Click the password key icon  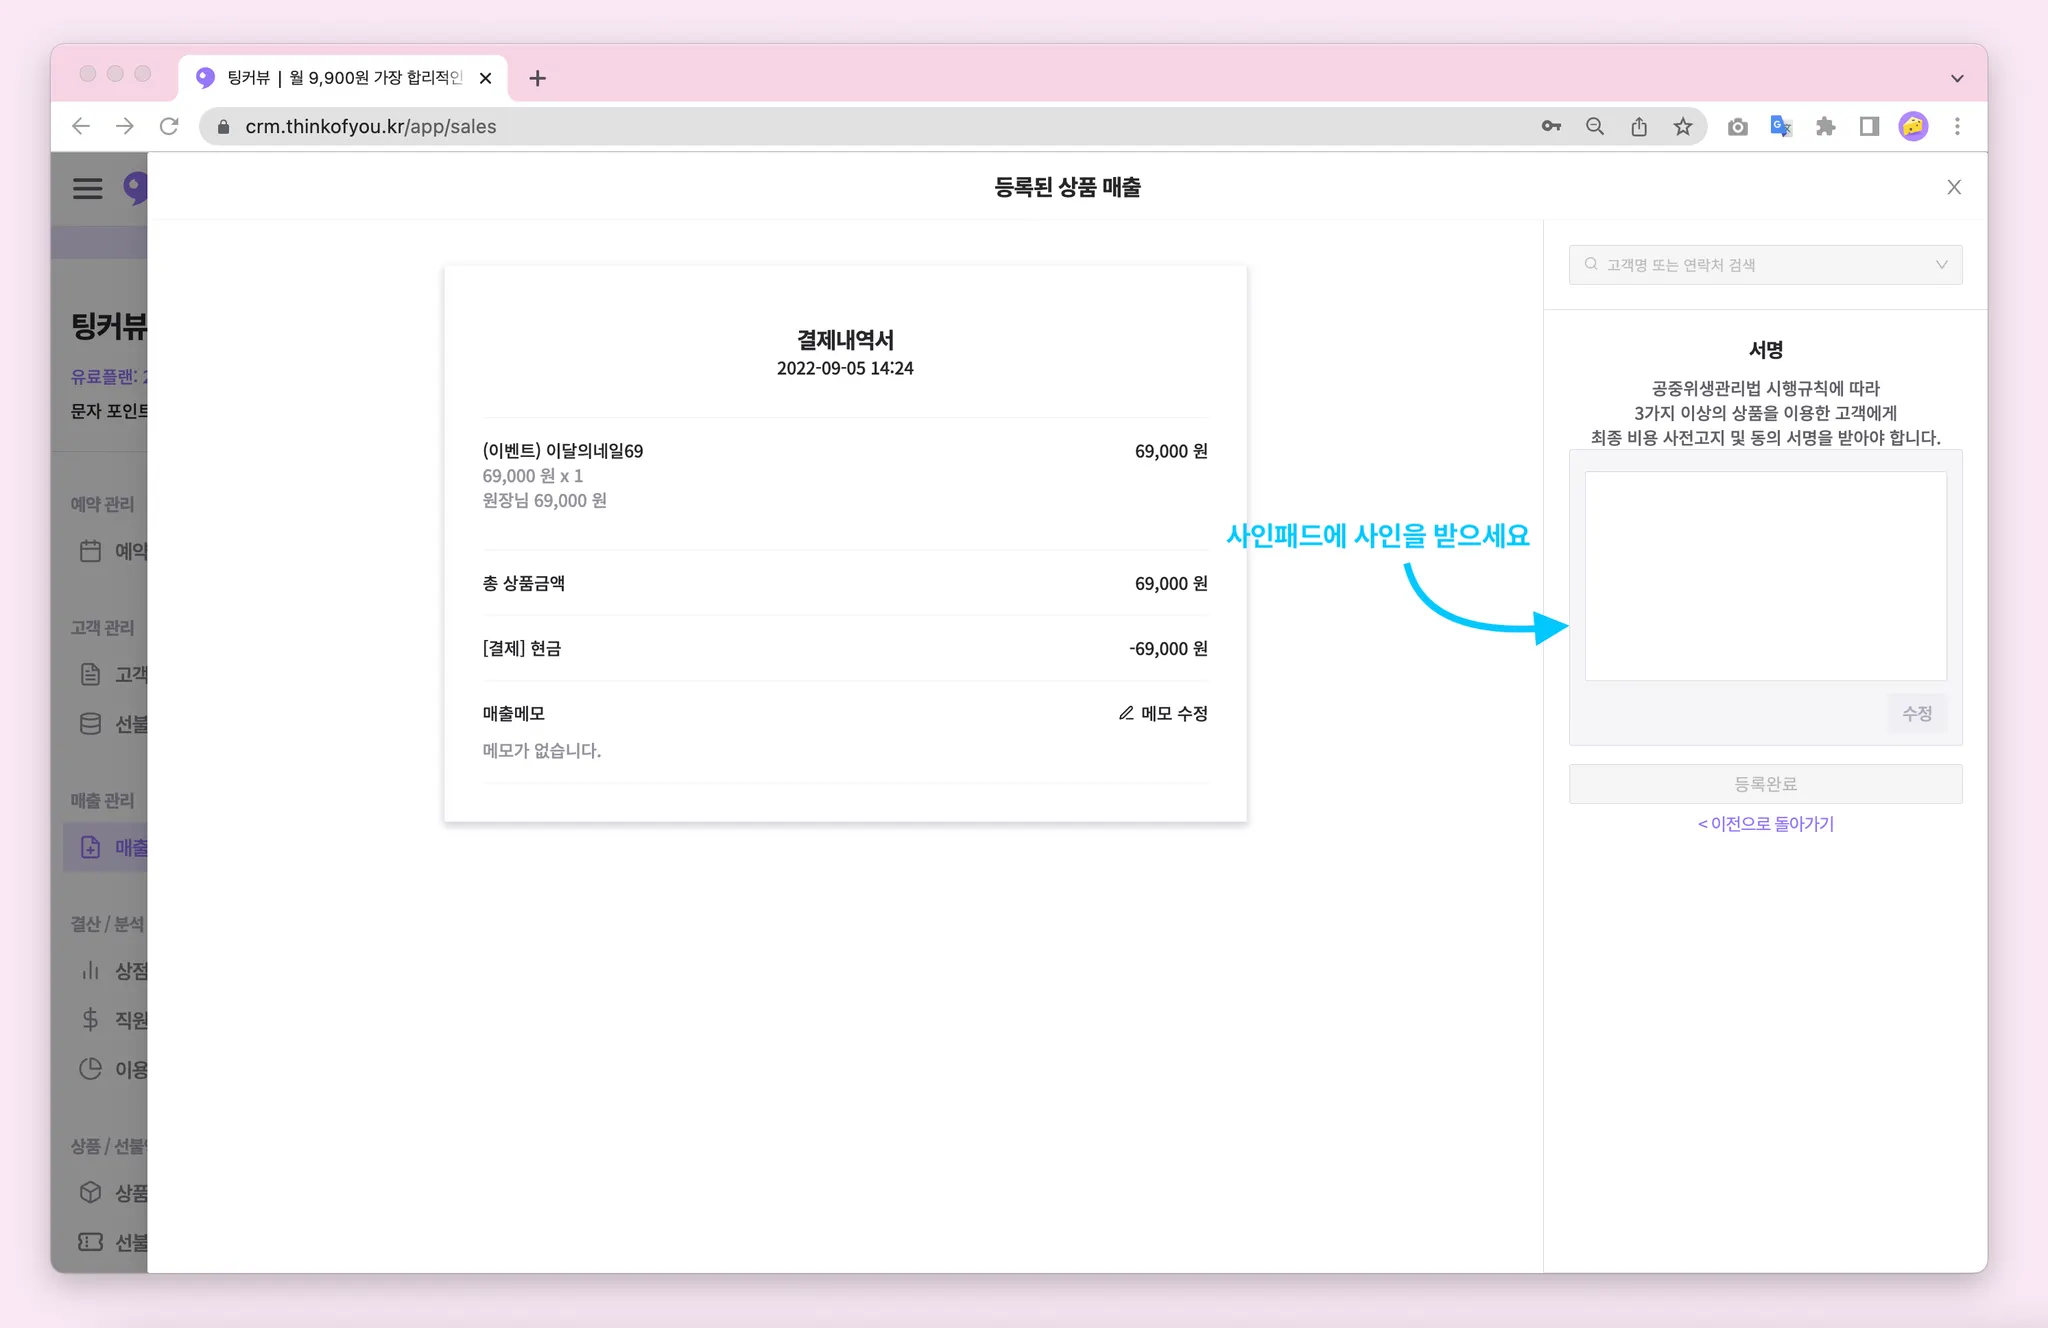1551,126
